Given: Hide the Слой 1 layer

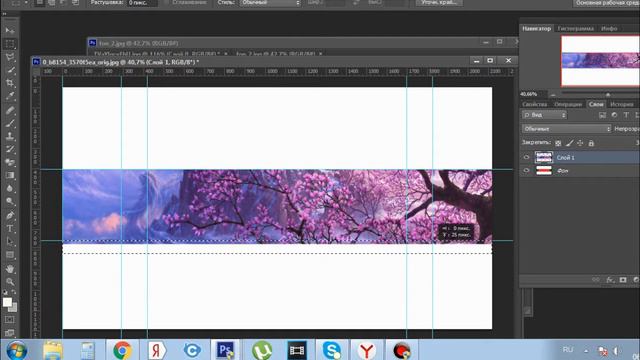Looking at the screenshot, I should click(x=526, y=158).
